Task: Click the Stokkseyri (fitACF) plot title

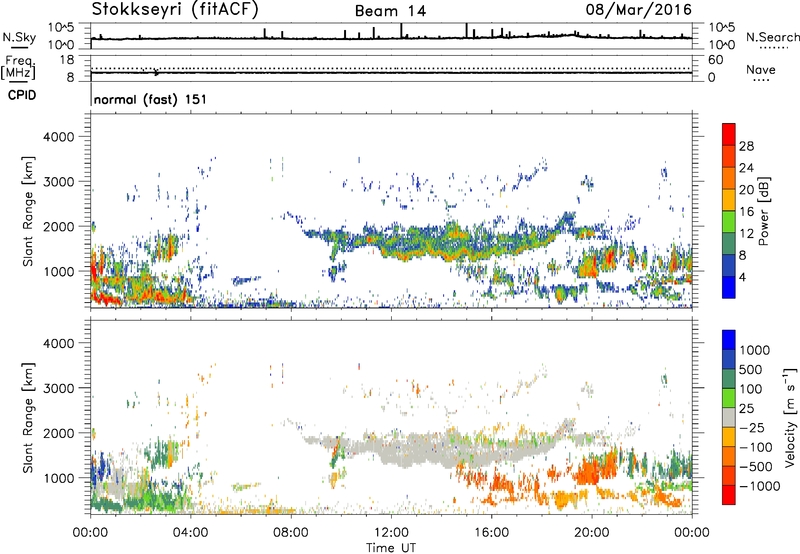Action: tap(175, 9)
